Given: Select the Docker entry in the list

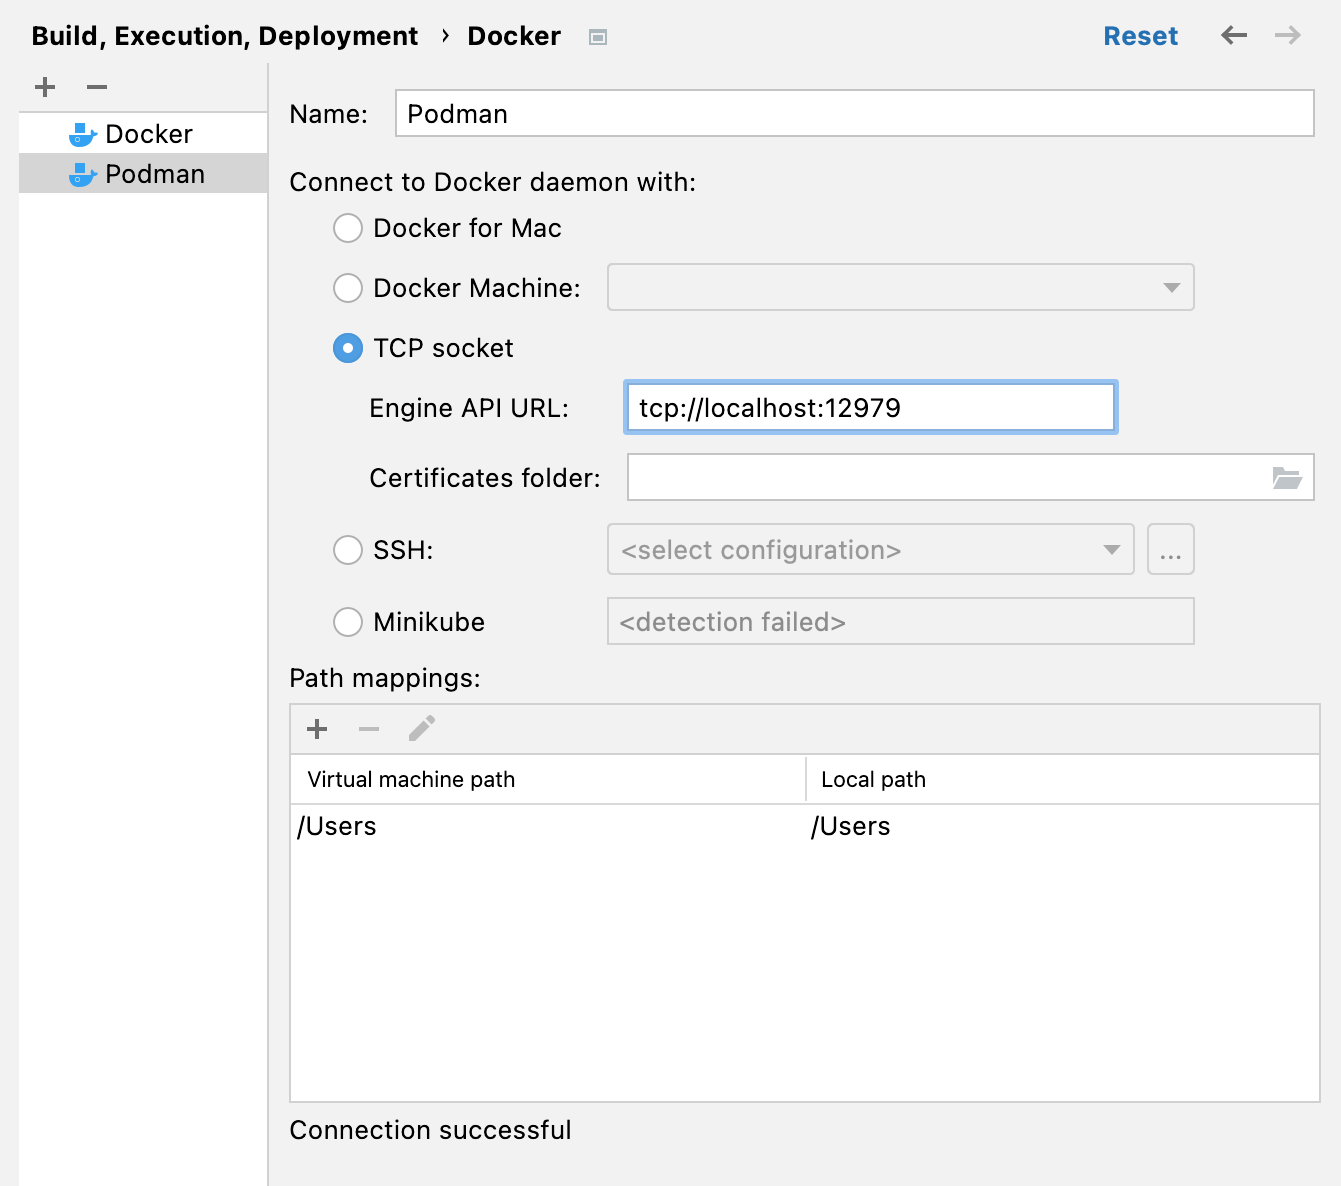Looking at the screenshot, I should (143, 134).
